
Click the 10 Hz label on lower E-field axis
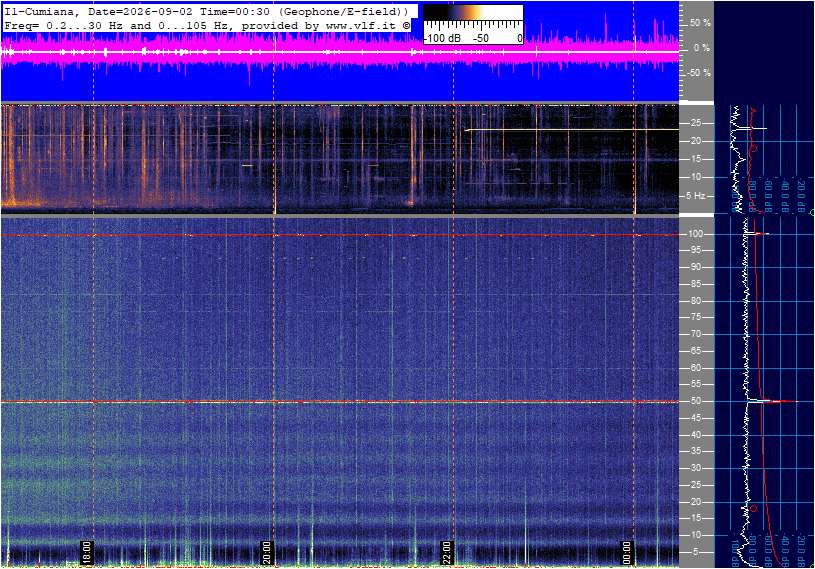pos(695,535)
